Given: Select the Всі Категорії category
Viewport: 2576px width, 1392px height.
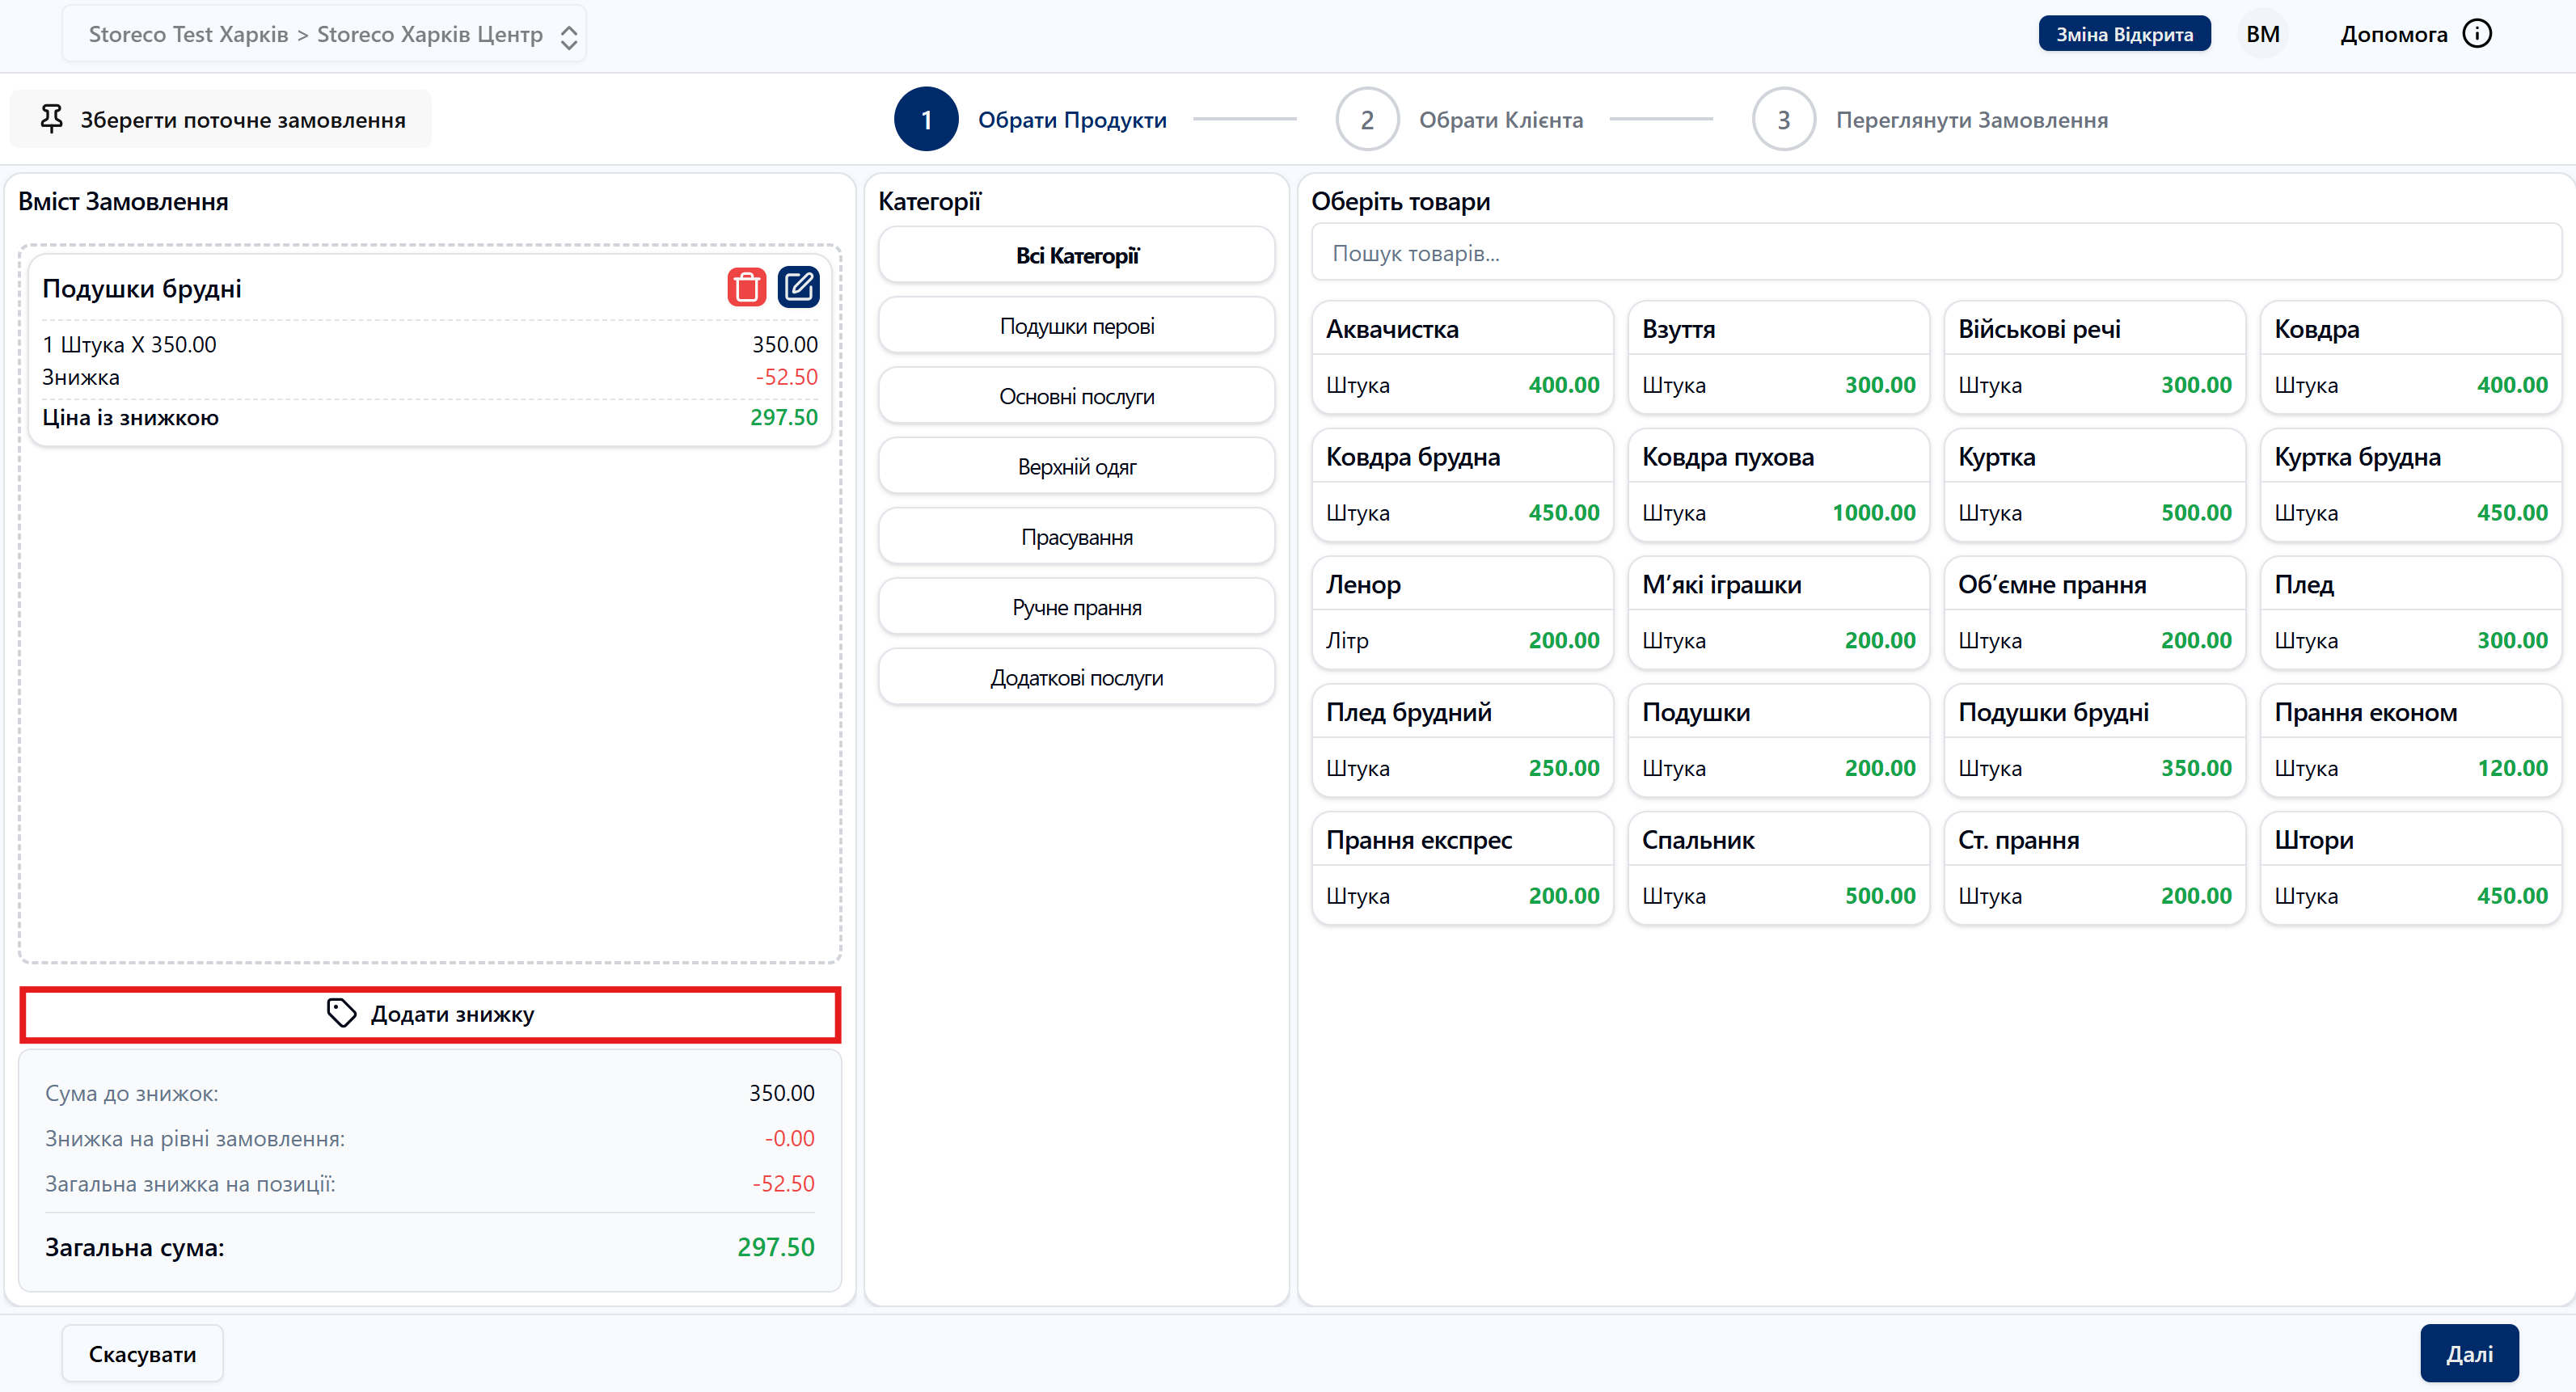Looking at the screenshot, I should 1076,256.
